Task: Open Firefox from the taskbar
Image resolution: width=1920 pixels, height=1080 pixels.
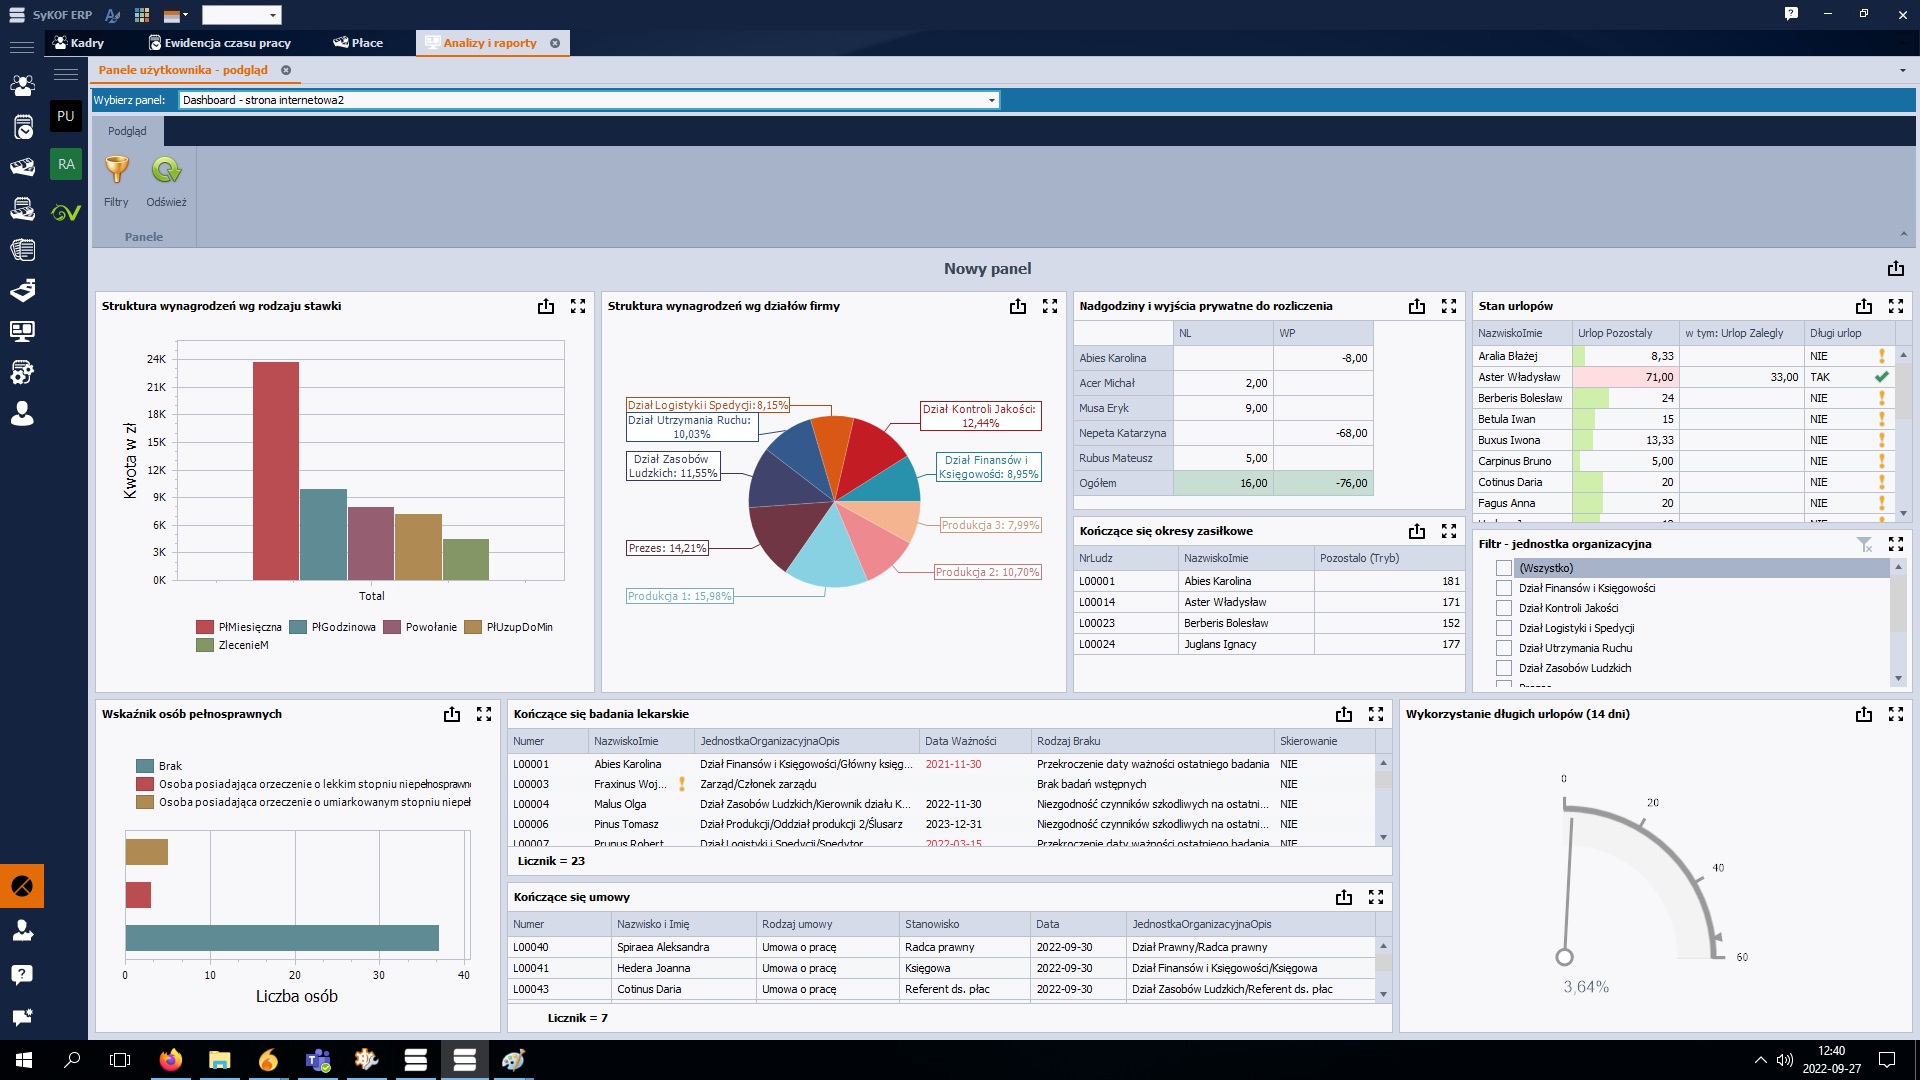Action: tap(171, 1060)
